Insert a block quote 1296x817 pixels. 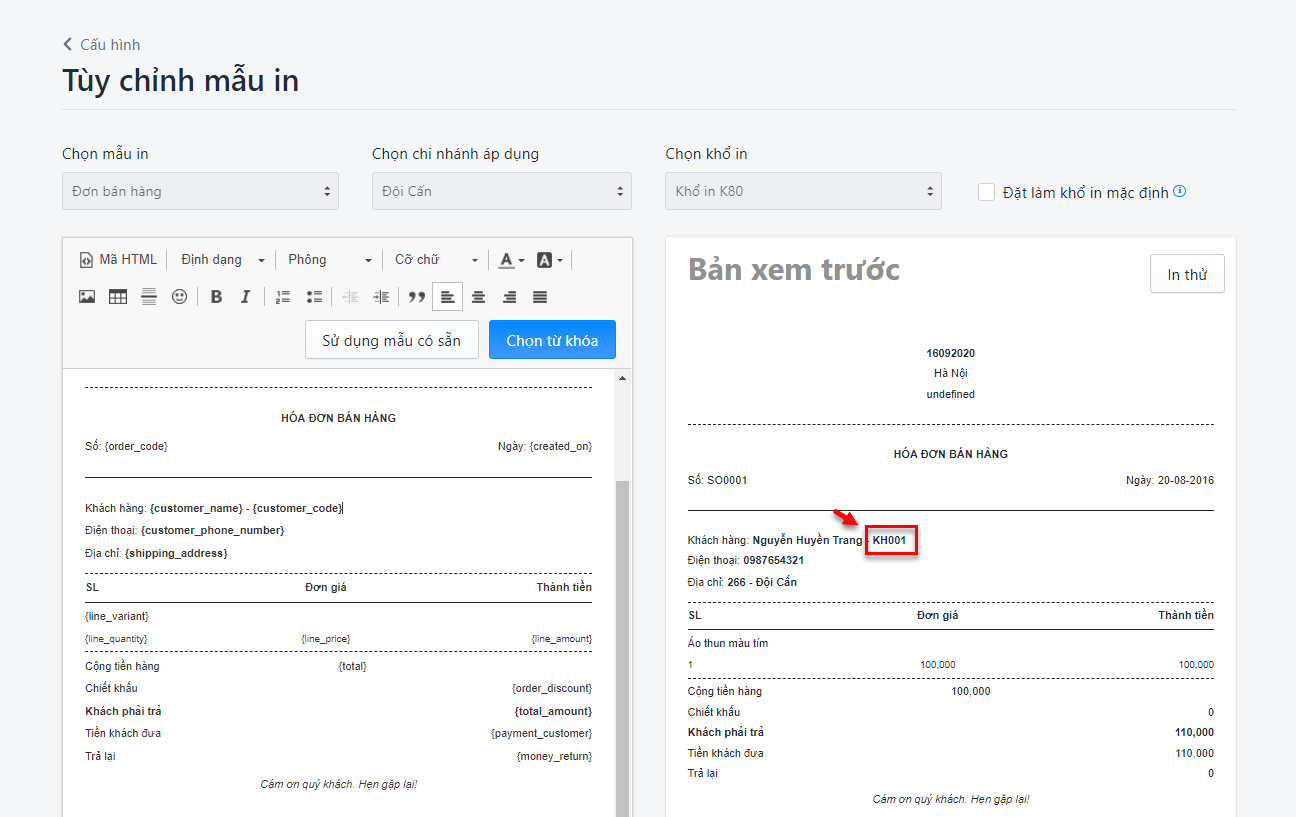tap(417, 297)
